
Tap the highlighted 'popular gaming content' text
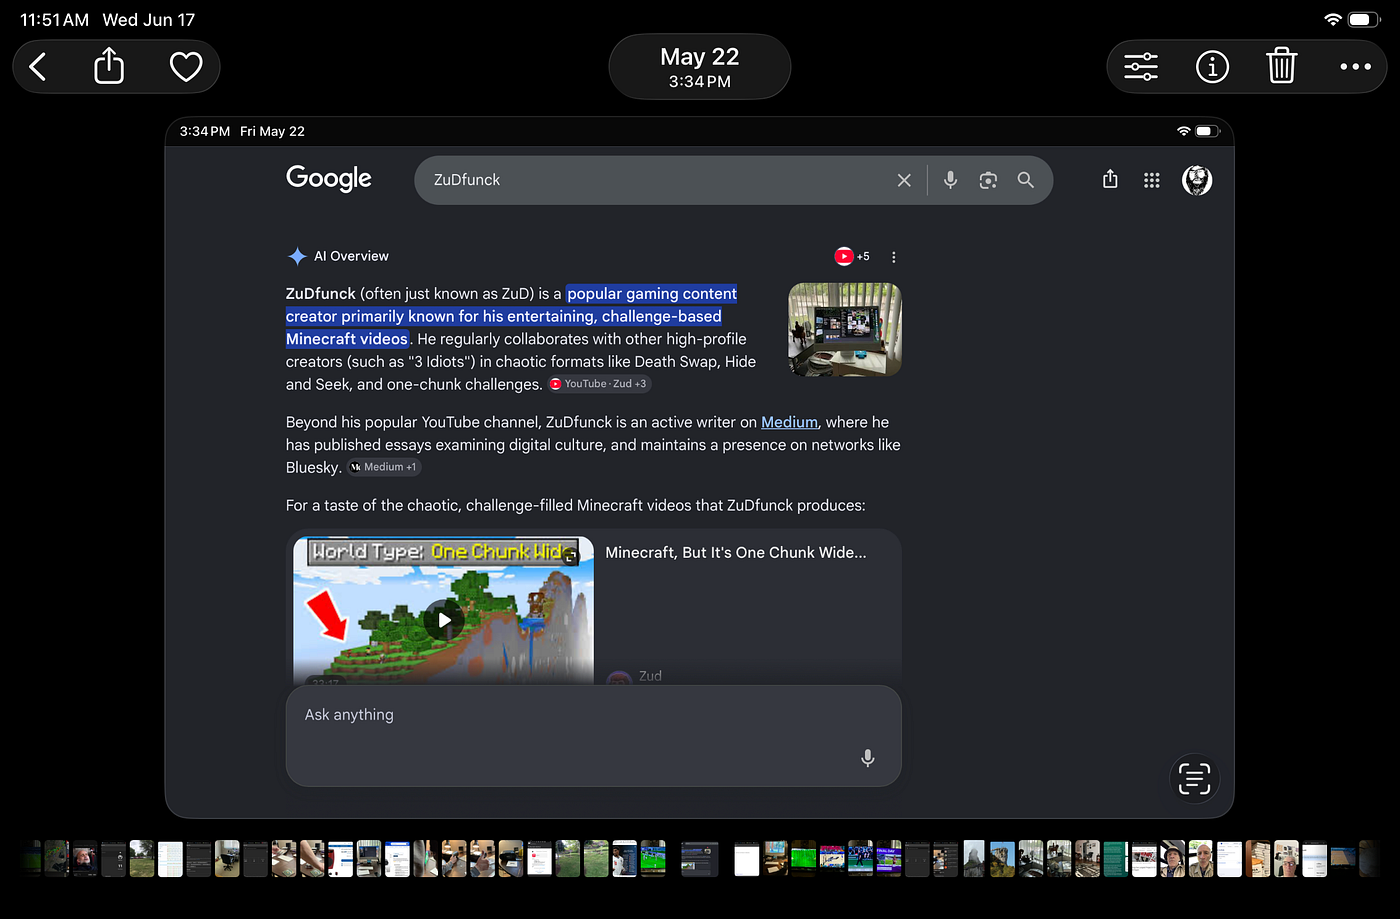tap(652, 293)
